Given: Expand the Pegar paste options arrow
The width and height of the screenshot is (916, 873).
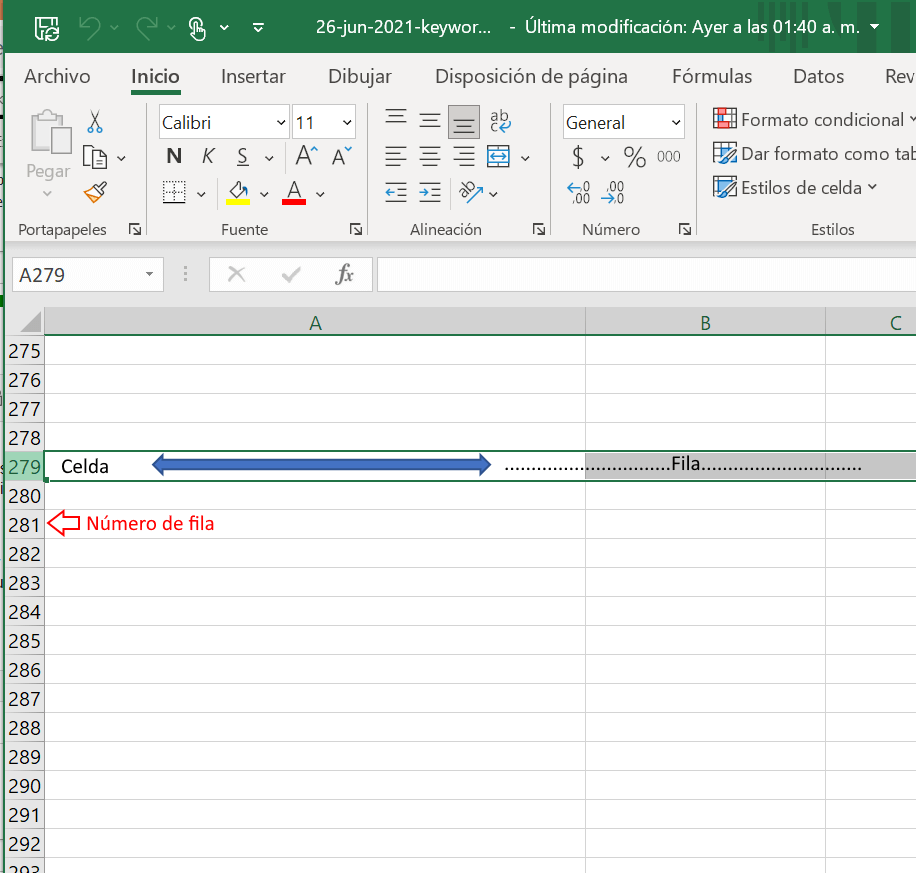Looking at the screenshot, I should pyautogui.click(x=47, y=193).
